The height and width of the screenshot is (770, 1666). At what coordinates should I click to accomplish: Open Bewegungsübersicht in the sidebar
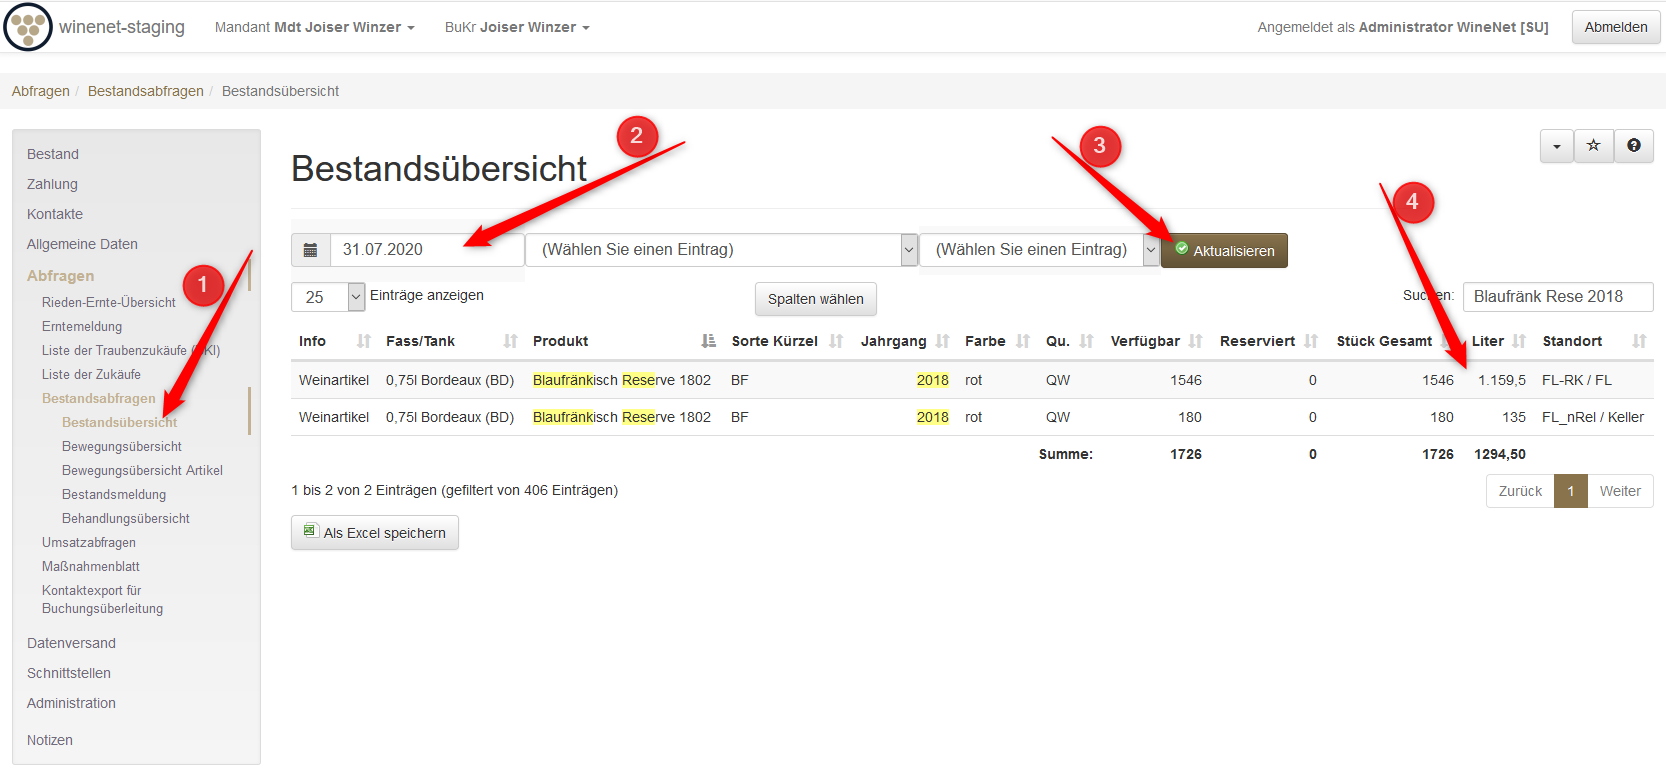point(122,447)
